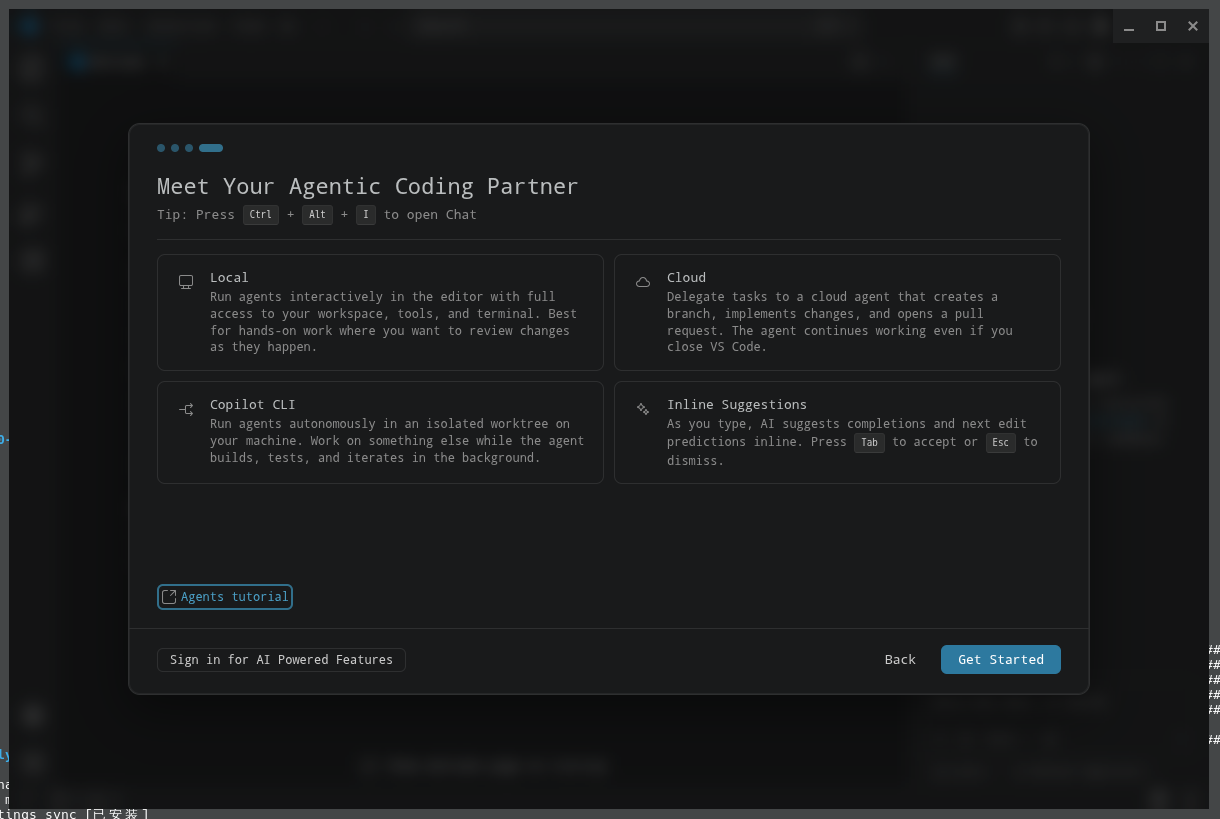Click the Get Started button
Viewport: 1220px width, 819px height.
tap(1000, 659)
